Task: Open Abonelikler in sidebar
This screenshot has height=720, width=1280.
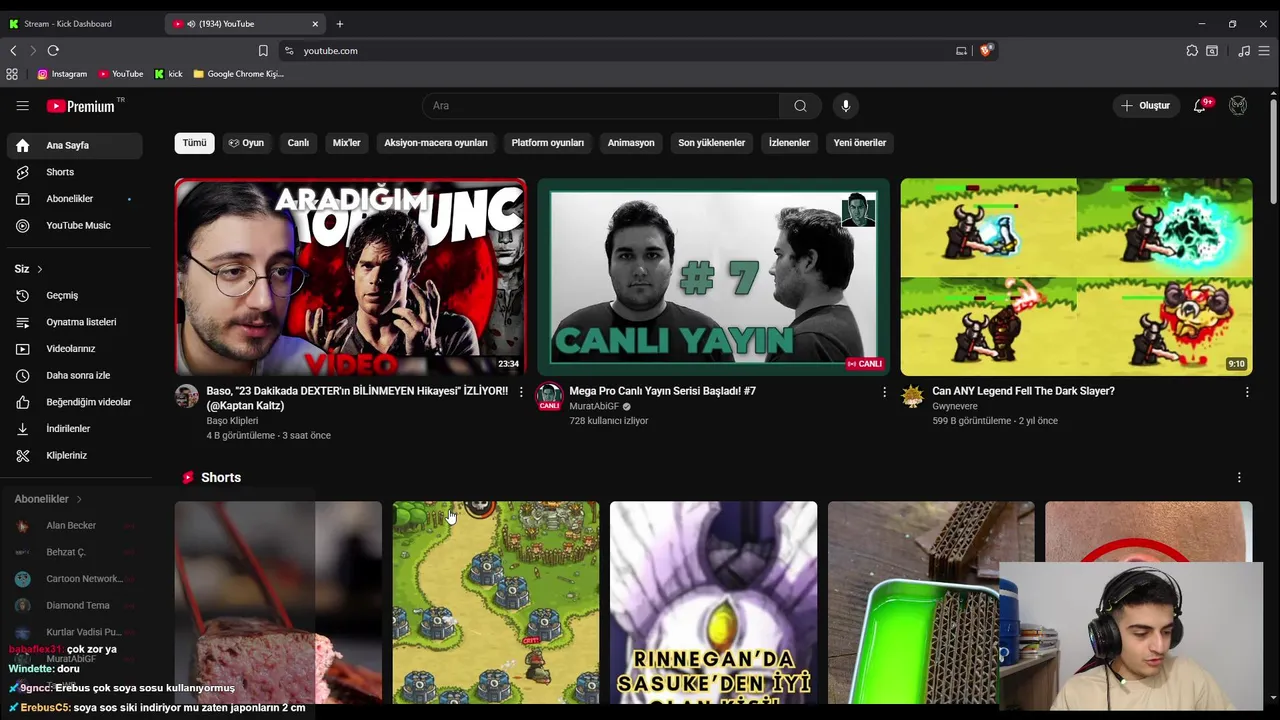Action: (75, 199)
